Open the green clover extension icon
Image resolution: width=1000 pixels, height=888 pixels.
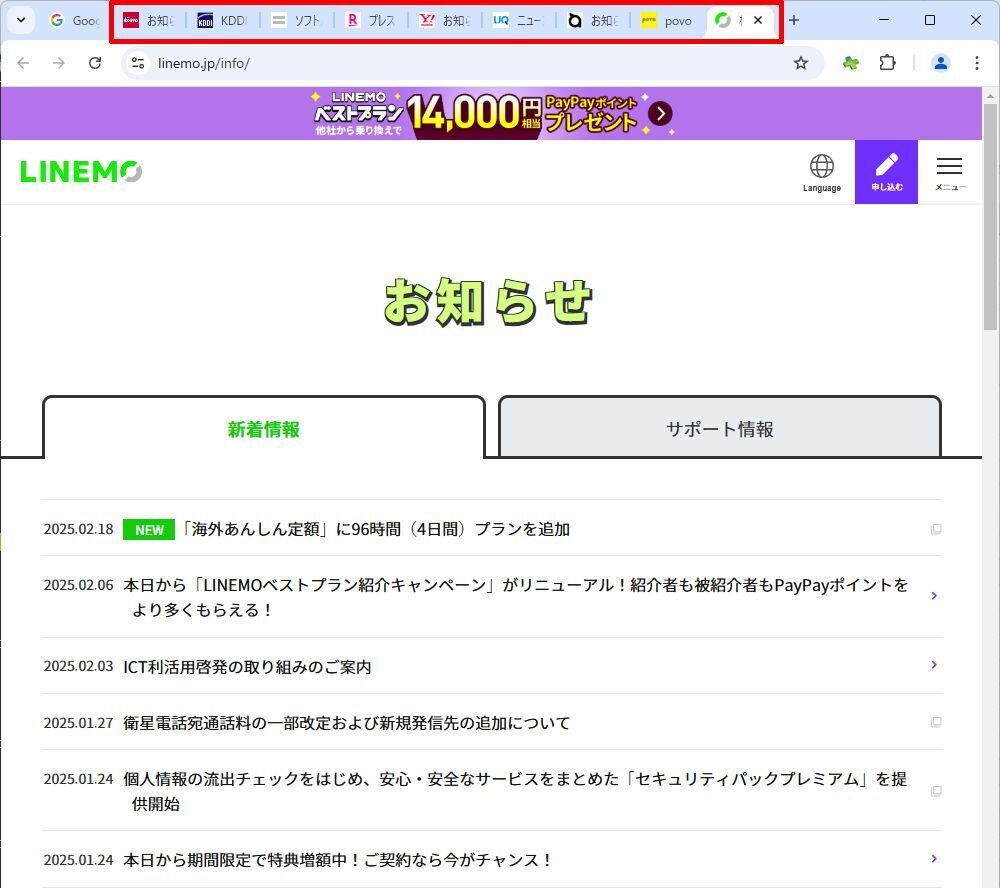tap(851, 63)
